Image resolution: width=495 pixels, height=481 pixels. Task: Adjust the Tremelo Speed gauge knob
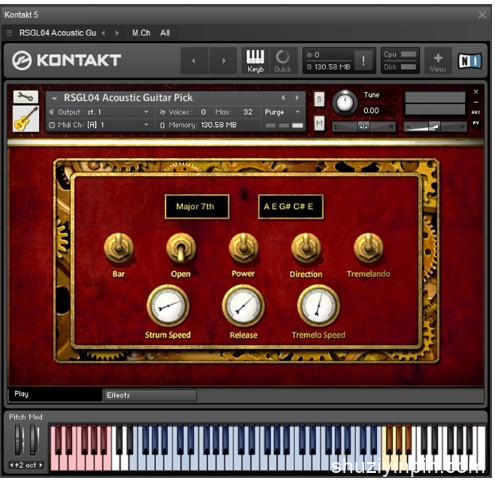(319, 306)
